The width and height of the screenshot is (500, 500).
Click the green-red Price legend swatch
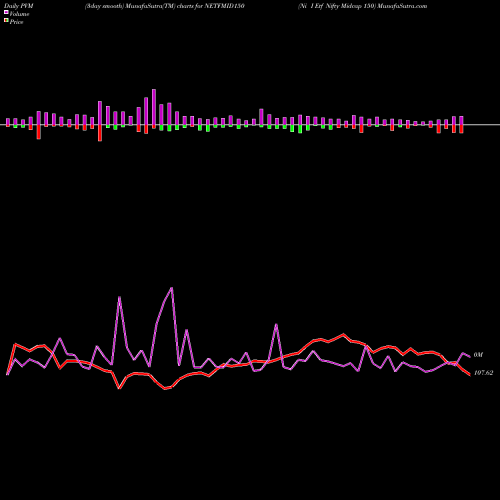[6, 21]
